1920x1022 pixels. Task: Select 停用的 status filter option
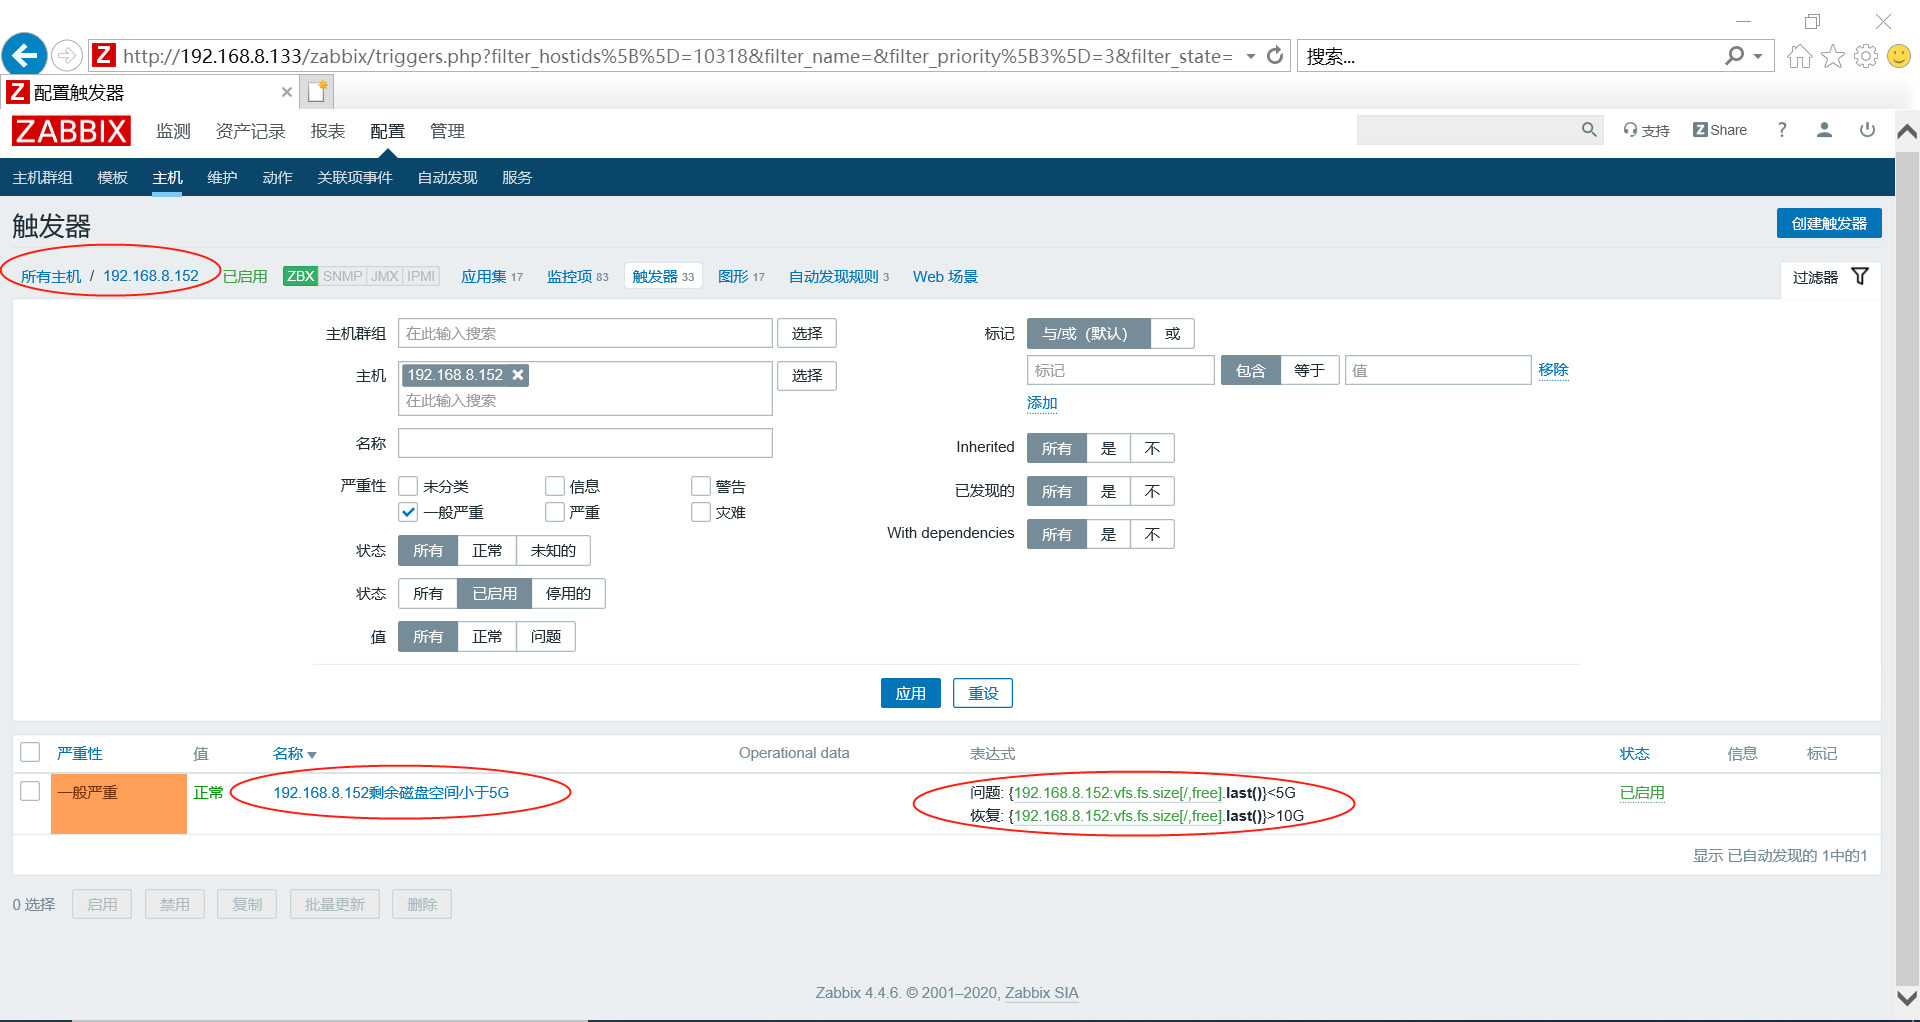pos(568,593)
